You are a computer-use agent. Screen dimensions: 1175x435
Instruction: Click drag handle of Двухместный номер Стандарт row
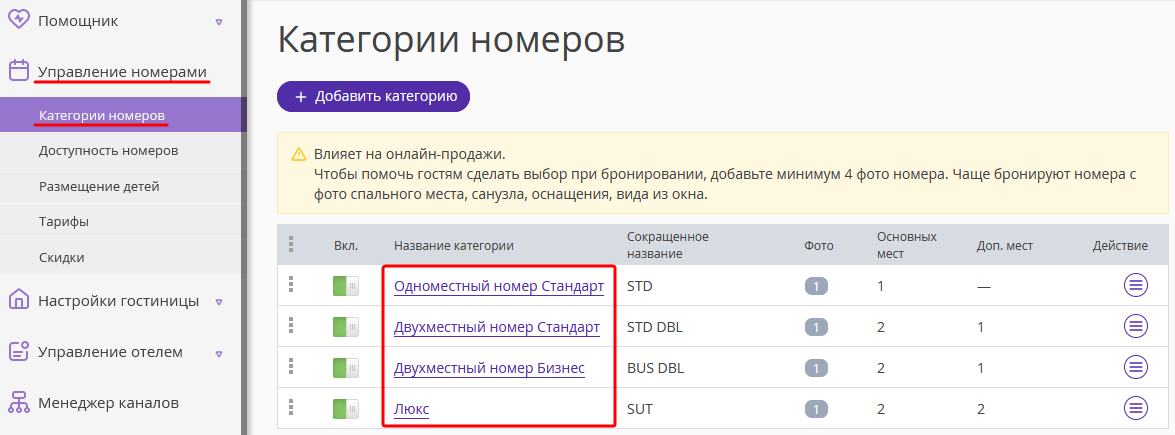click(291, 326)
